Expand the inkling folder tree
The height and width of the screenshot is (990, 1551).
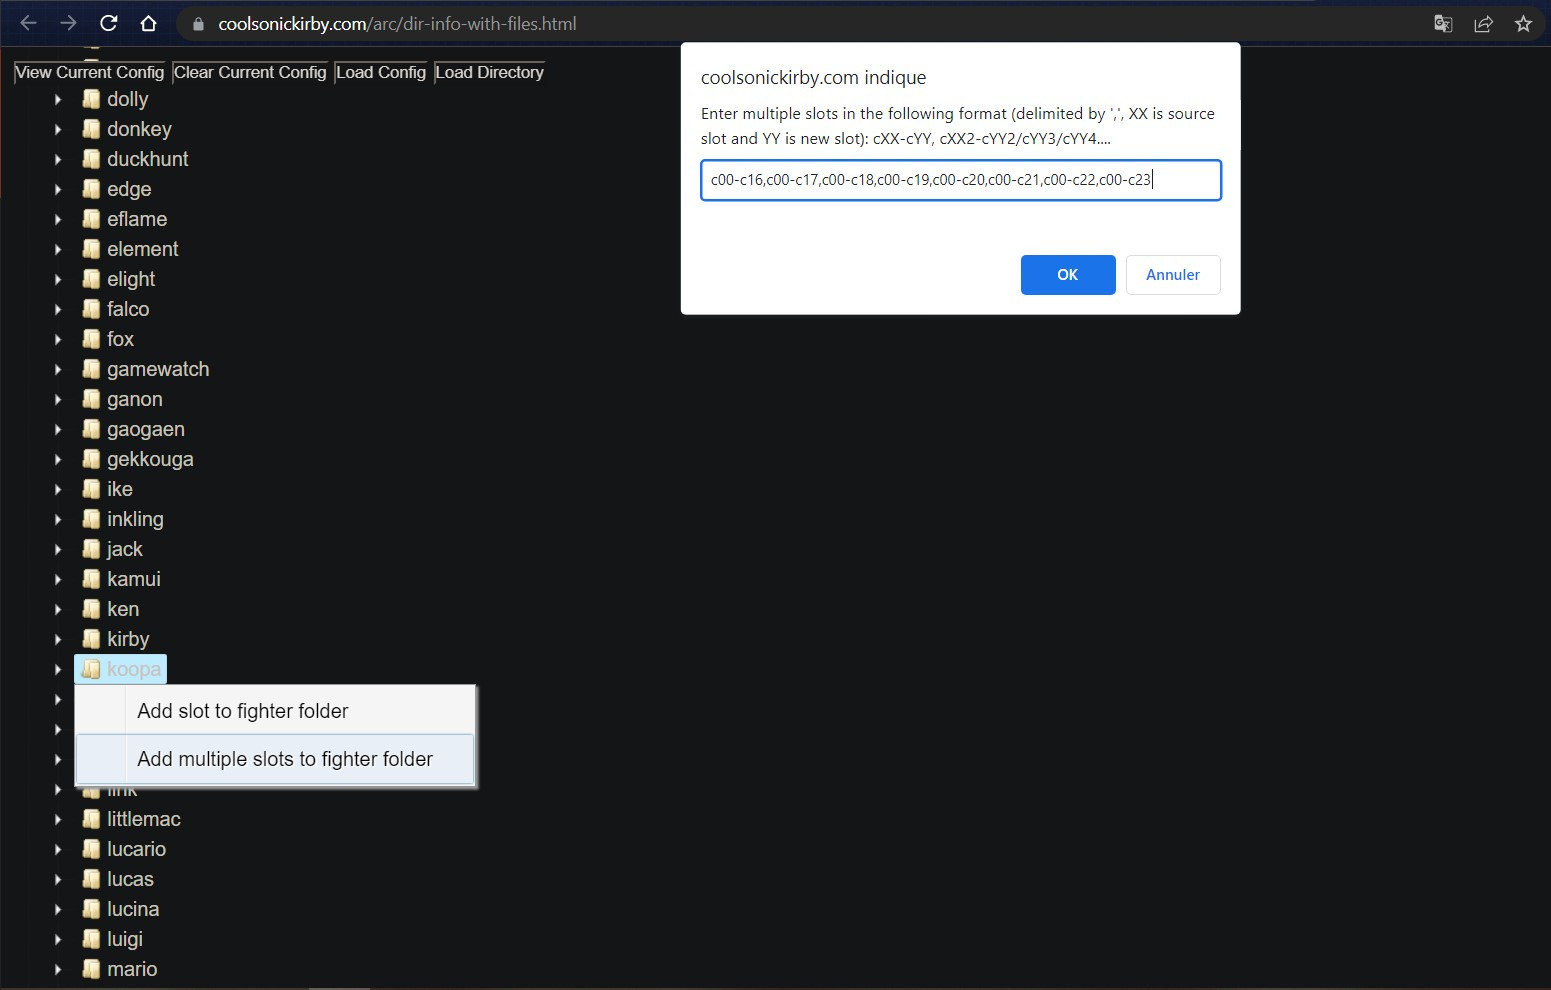coord(57,519)
